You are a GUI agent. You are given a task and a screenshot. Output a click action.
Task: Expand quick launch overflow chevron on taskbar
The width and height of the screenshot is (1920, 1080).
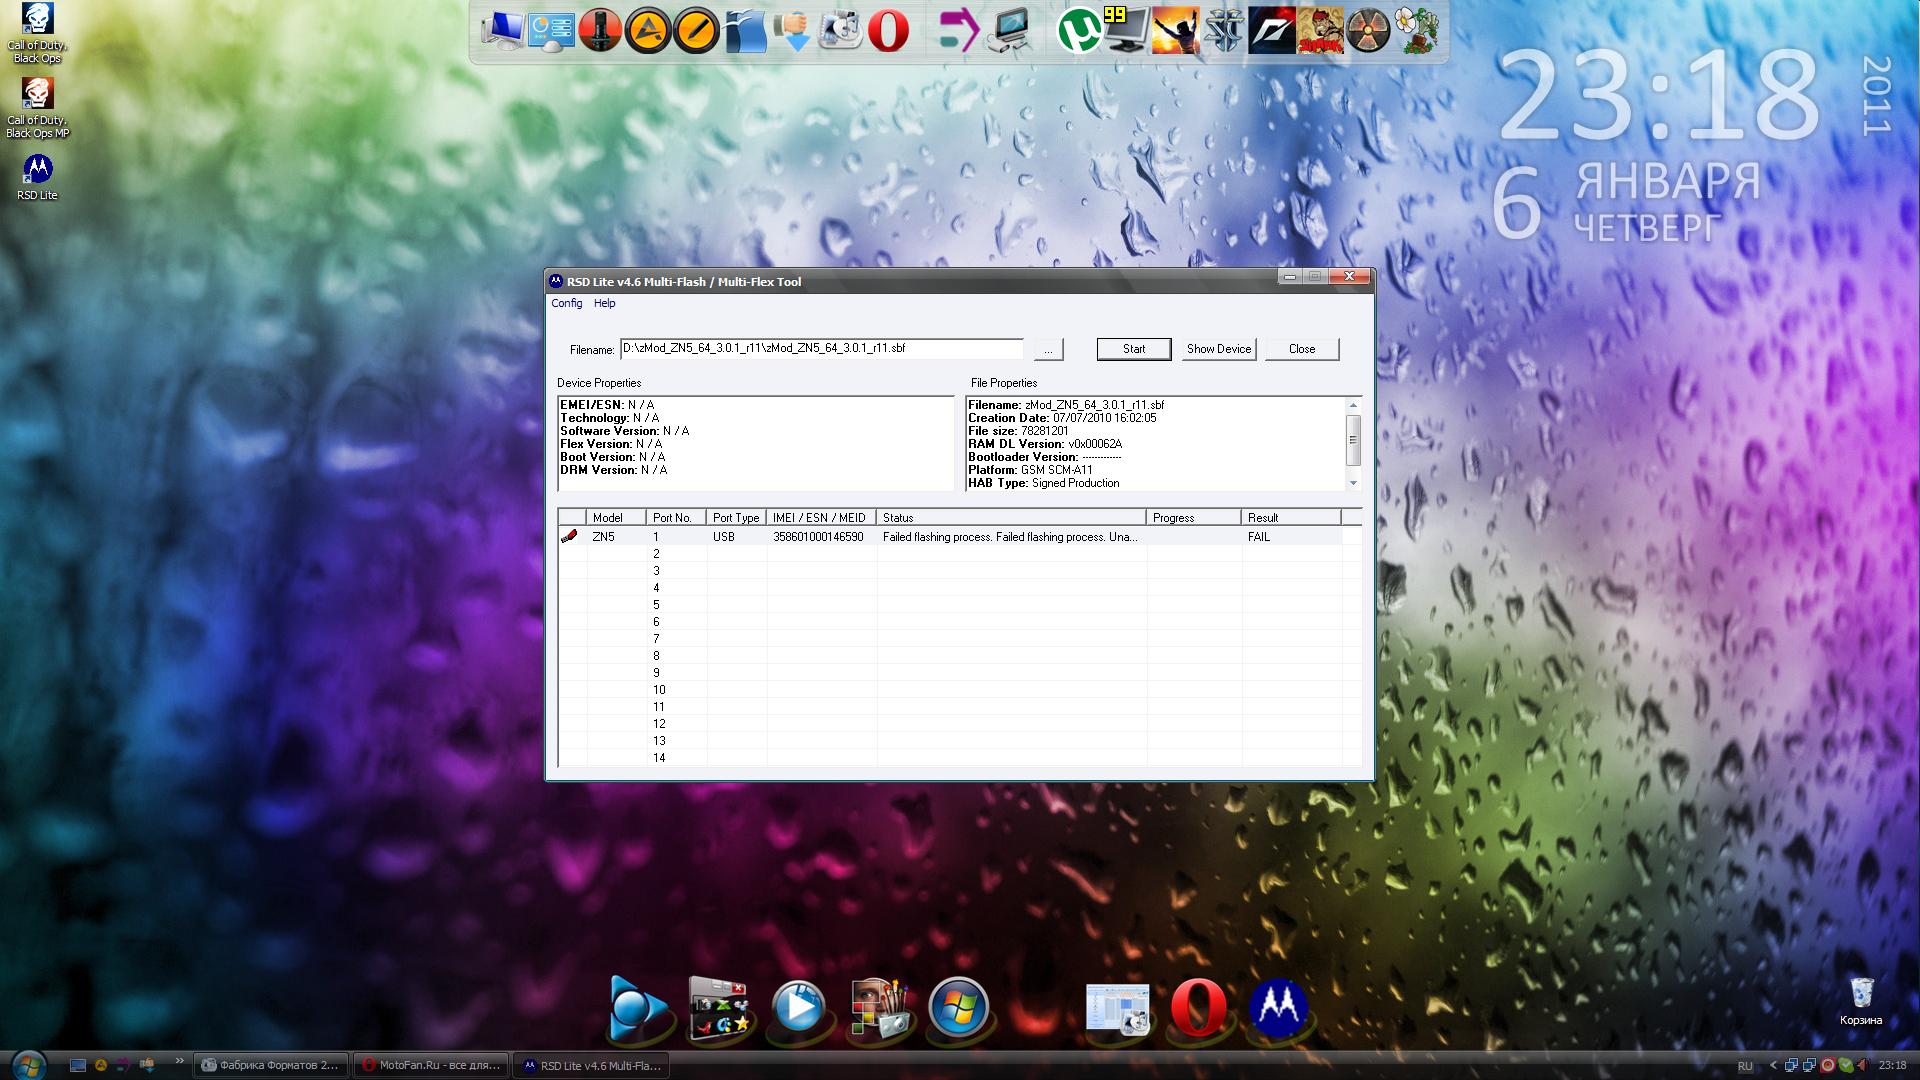(x=179, y=1061)
